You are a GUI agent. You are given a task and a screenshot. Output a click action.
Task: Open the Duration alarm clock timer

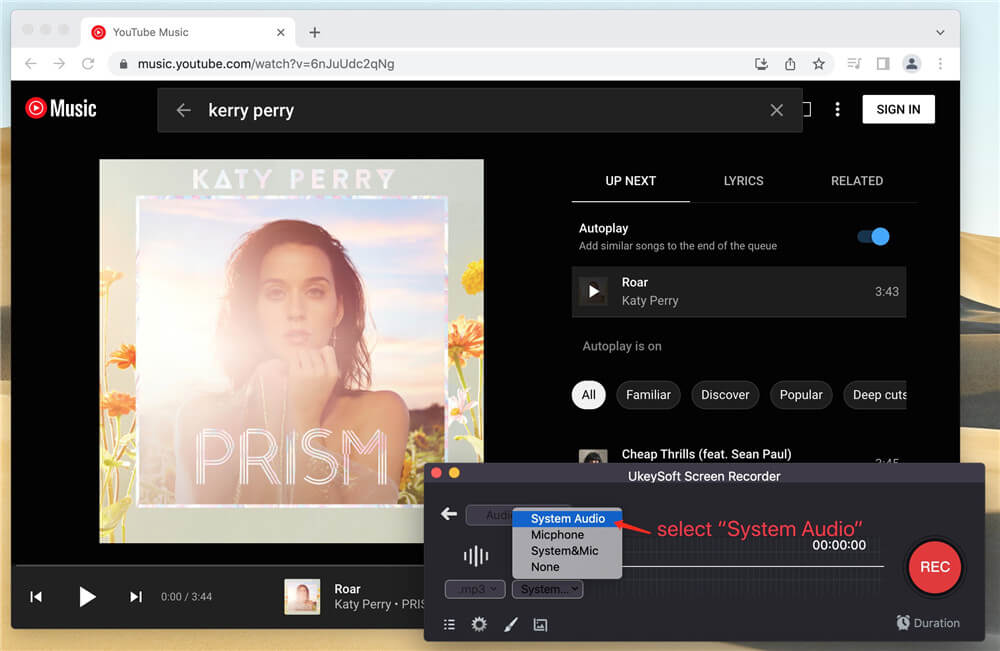(928, 623)
